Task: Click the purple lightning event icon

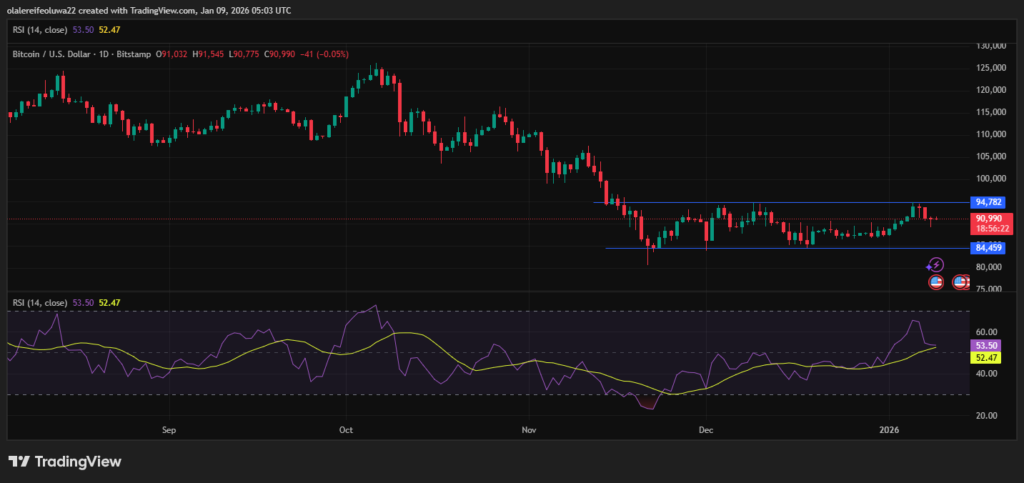Action: (x=935, y=265)
